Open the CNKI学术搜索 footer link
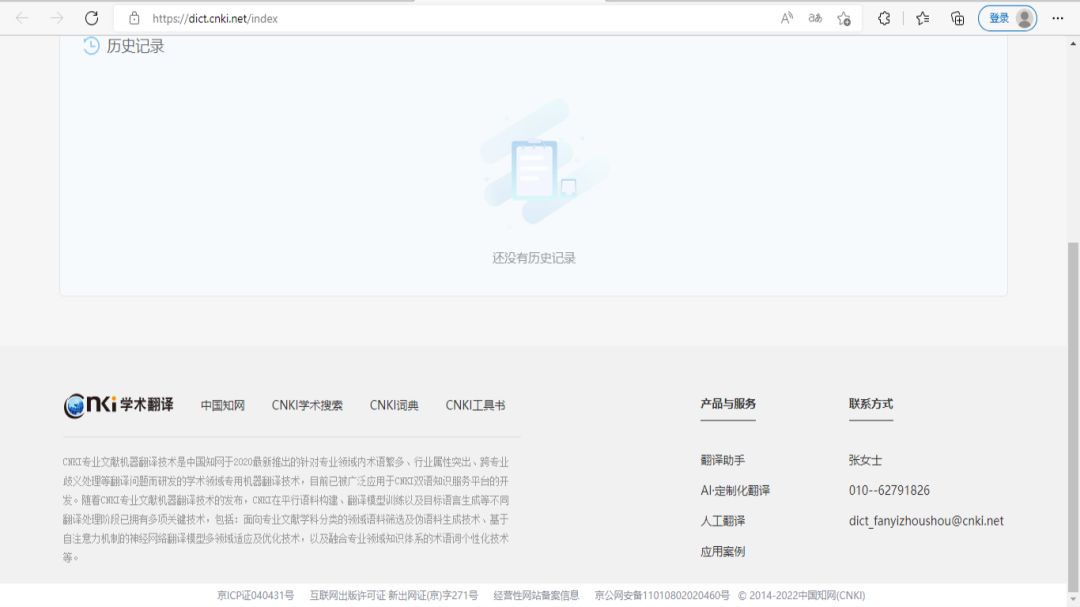Screen dimensions: 1080x607 pyautogui.click(x=307, y=405)
